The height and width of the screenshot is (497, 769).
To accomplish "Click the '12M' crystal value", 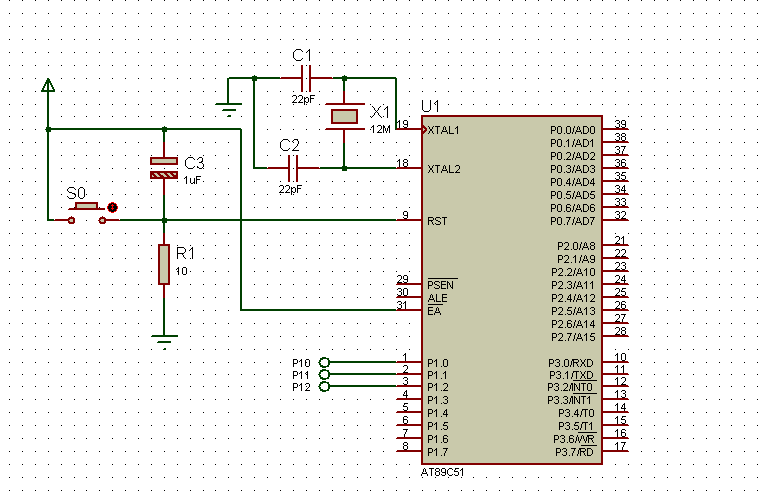I will coord(380,130).
